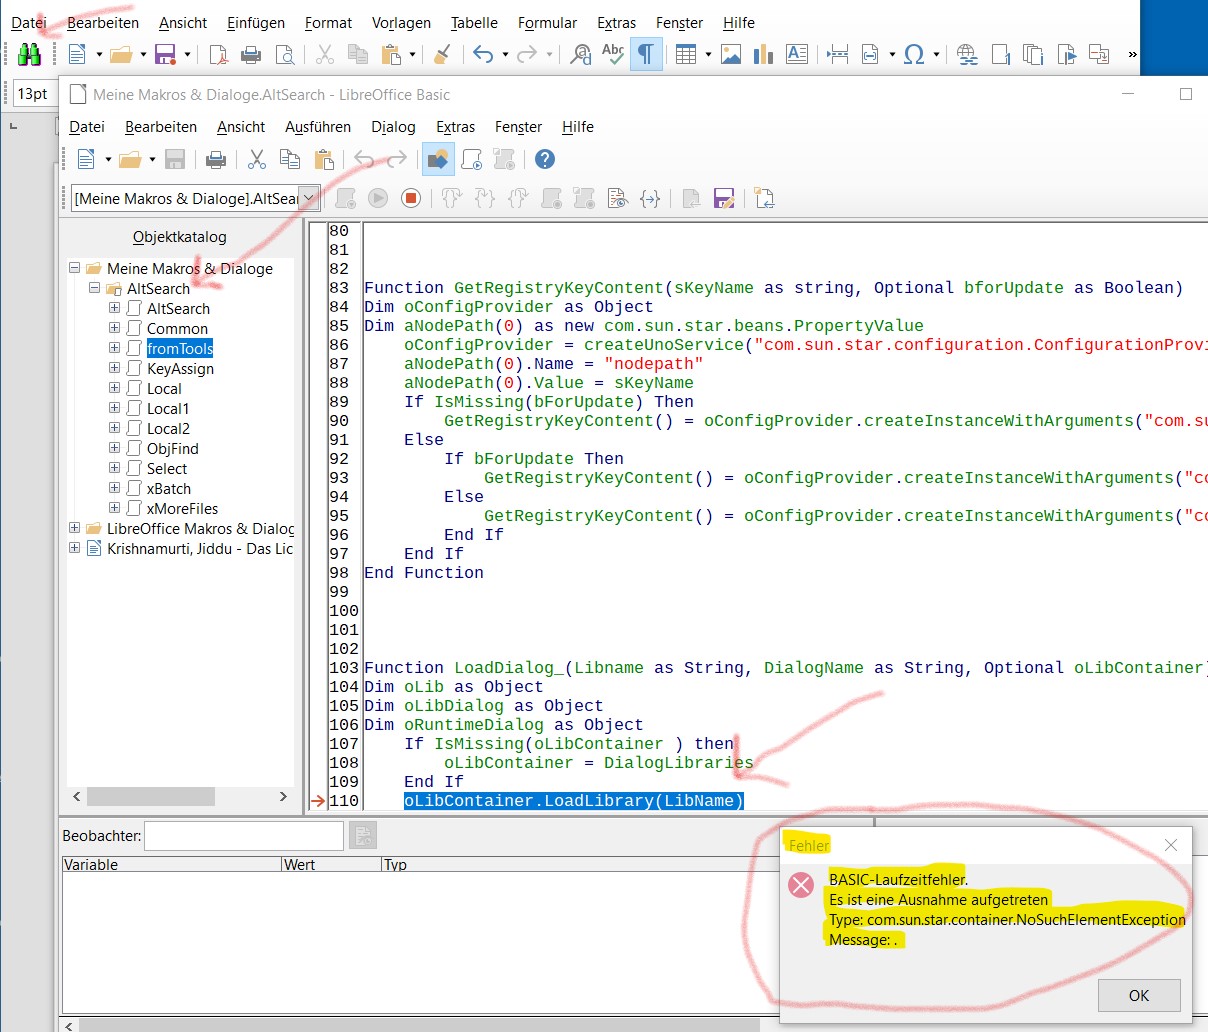Open the Formular menu in Writer
This screenshot has height=1032, width=1208.
[x=547, y=22]
